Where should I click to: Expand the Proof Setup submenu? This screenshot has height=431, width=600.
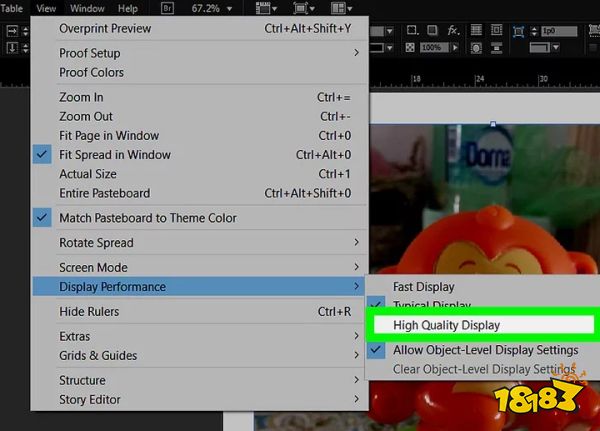[x=199, y=53]
